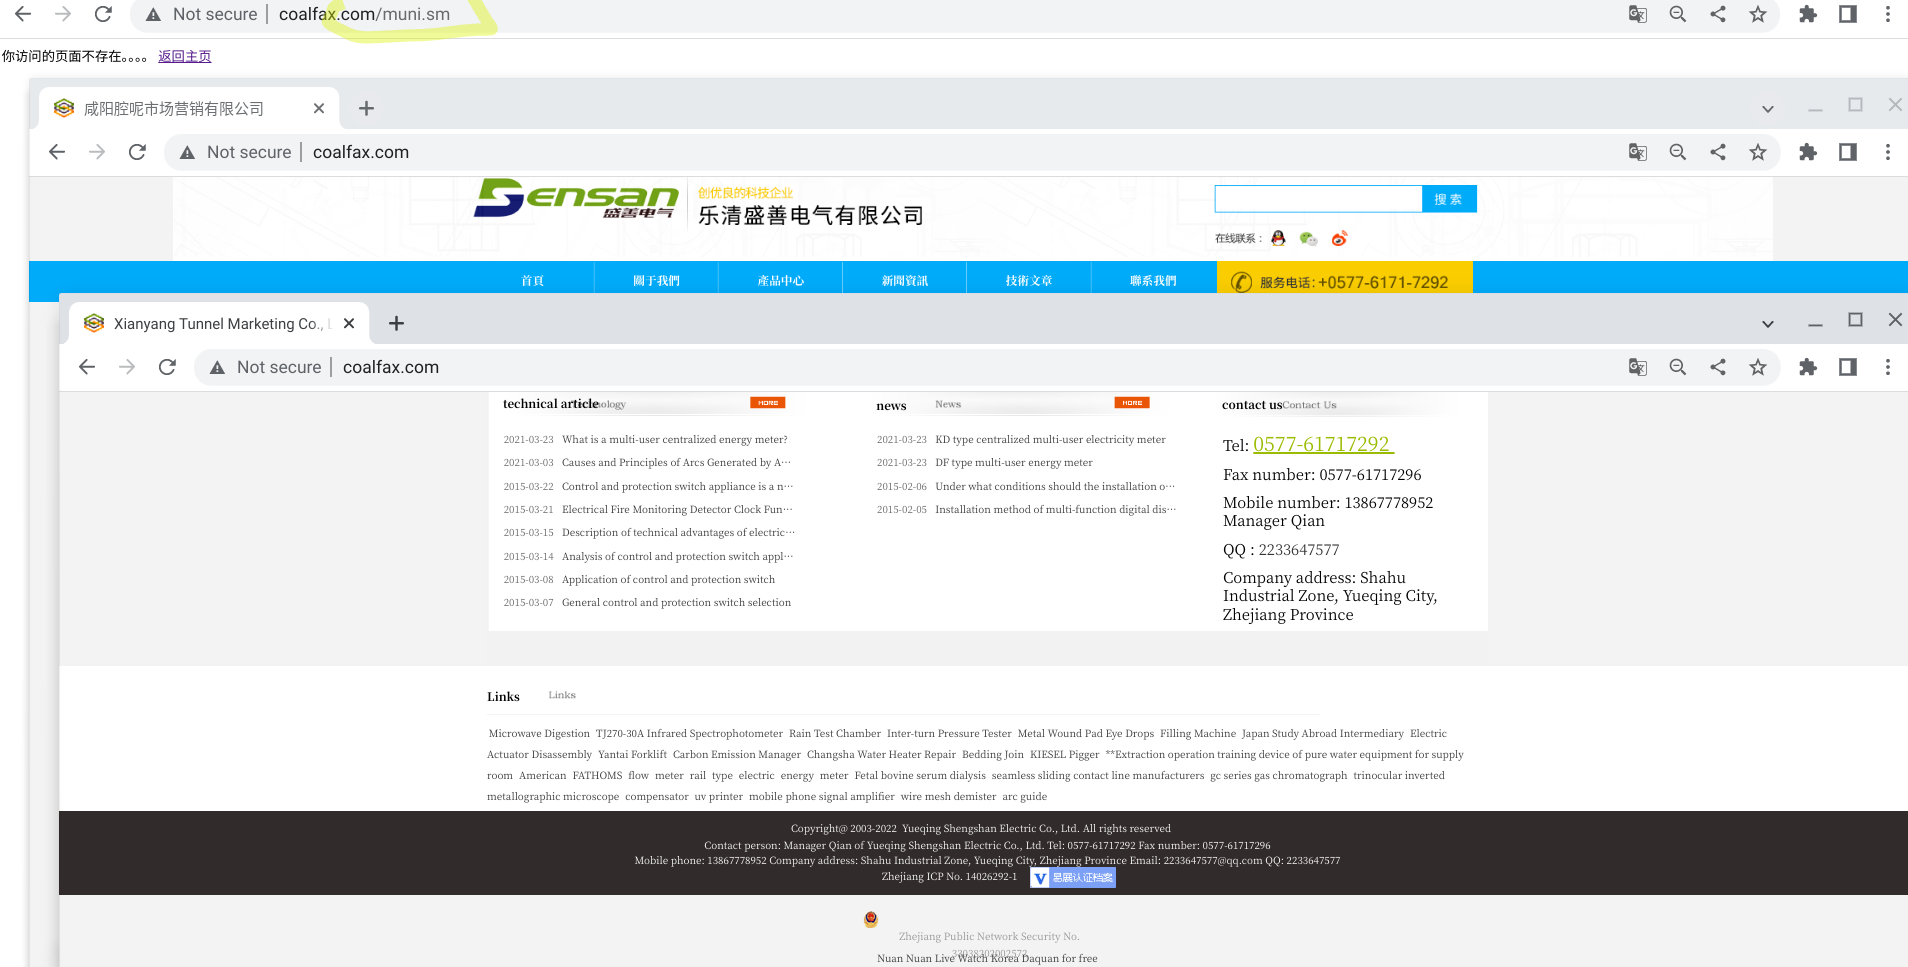Click MORE button beside technical article
Image resolution: width=1908 pixels, height=967 pixels.
(768, 403)
